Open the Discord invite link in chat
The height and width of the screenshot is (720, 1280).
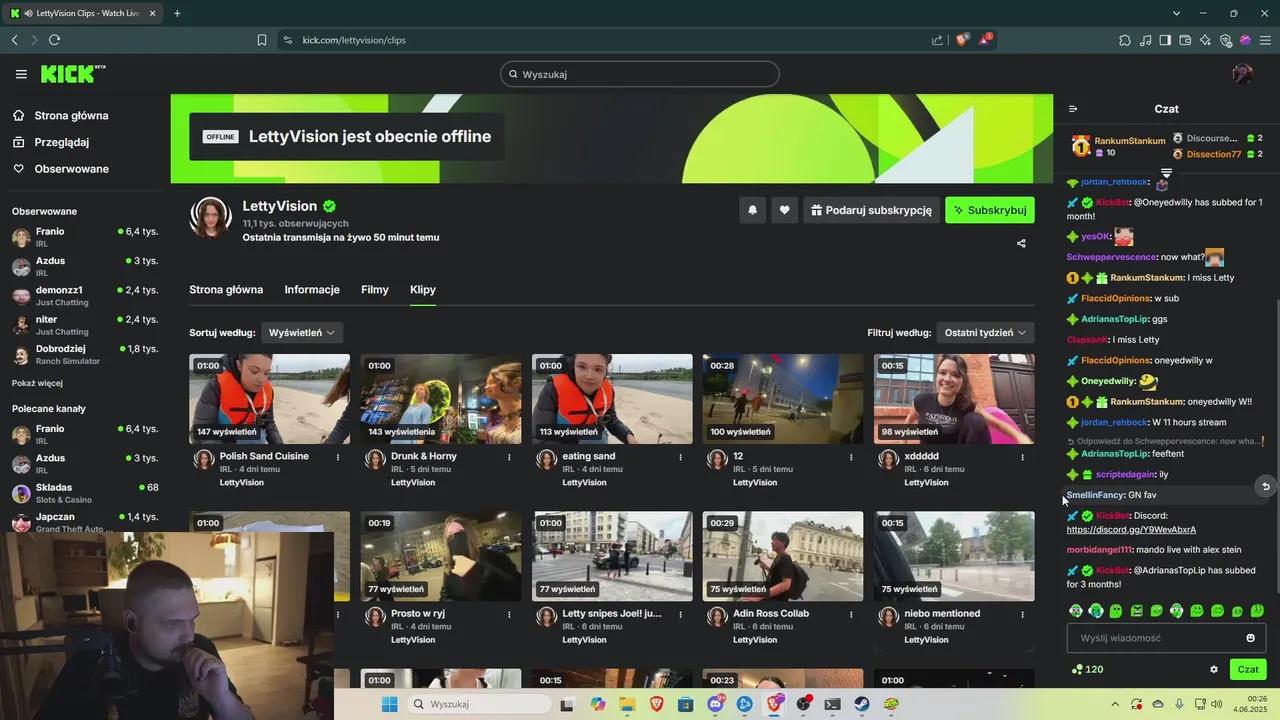[x=1131, y=530]
